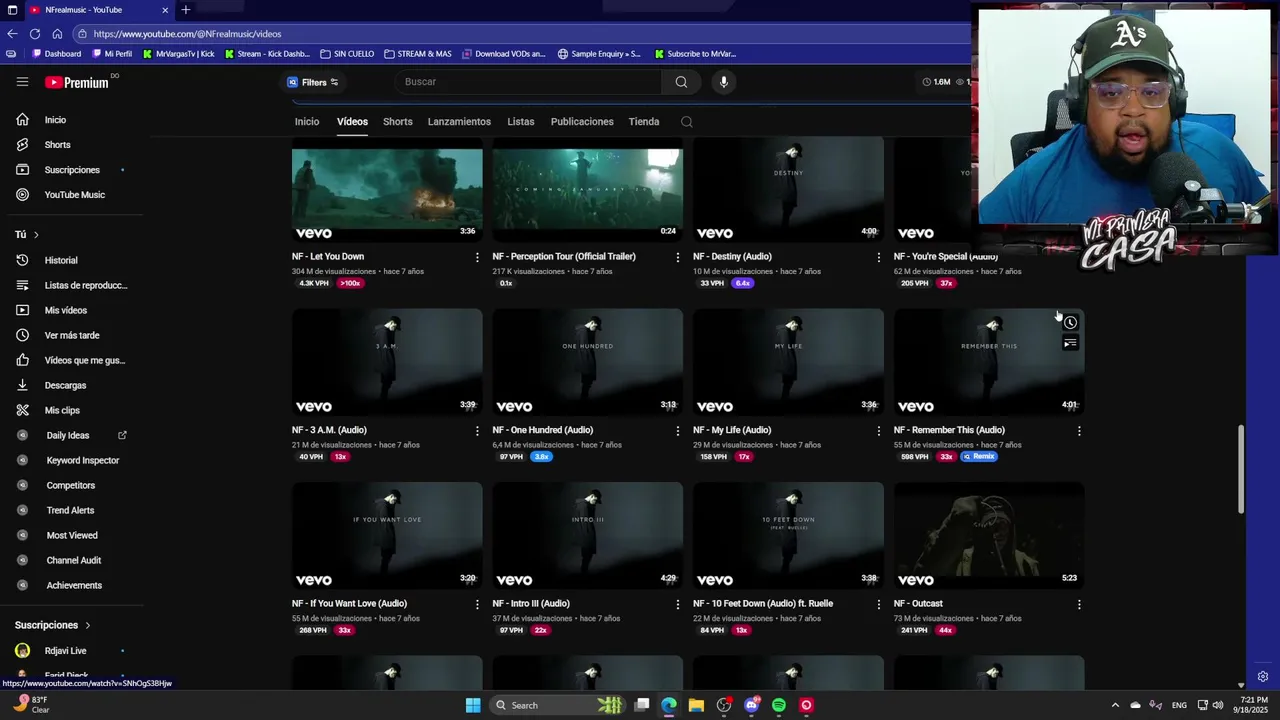The height and width of the screenshot is (720, 1280).
Task: Open options menu for NF - Let You Down
Action: point(477,257)
